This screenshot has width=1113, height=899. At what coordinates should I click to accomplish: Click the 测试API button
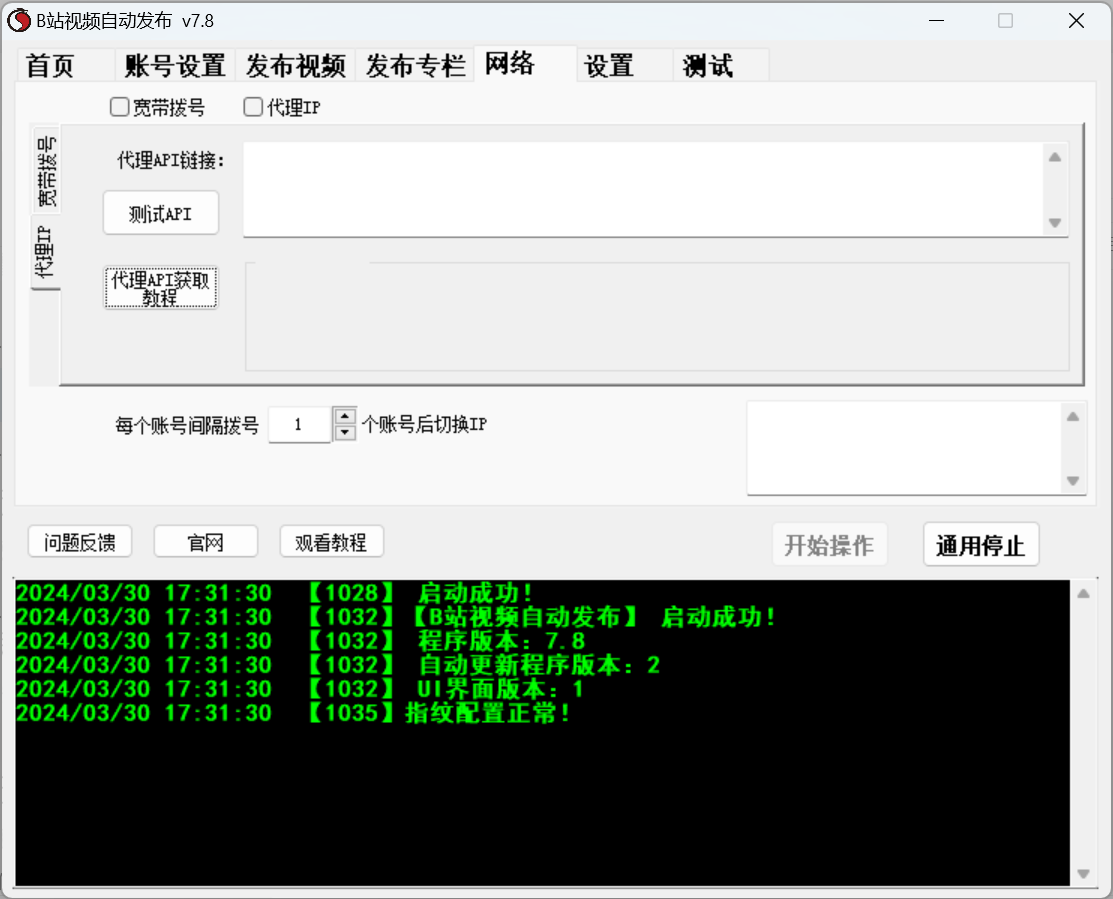point(160,213)
